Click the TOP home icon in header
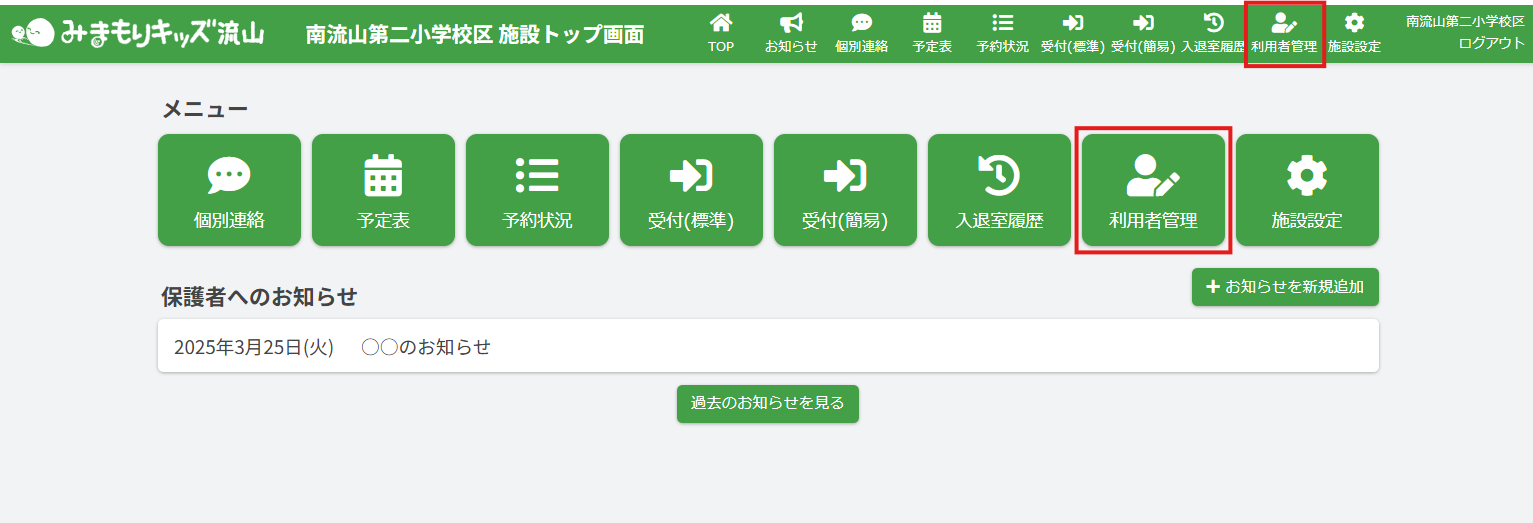Screen dimensions: 1533x523 point(721,33)
